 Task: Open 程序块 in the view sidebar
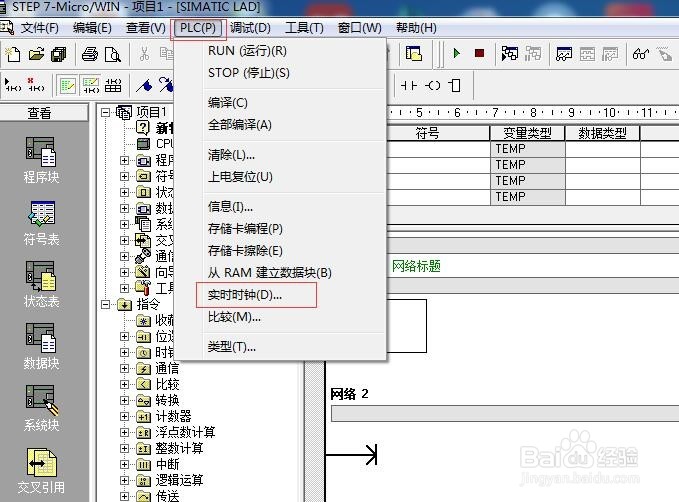tap(41, 160)
